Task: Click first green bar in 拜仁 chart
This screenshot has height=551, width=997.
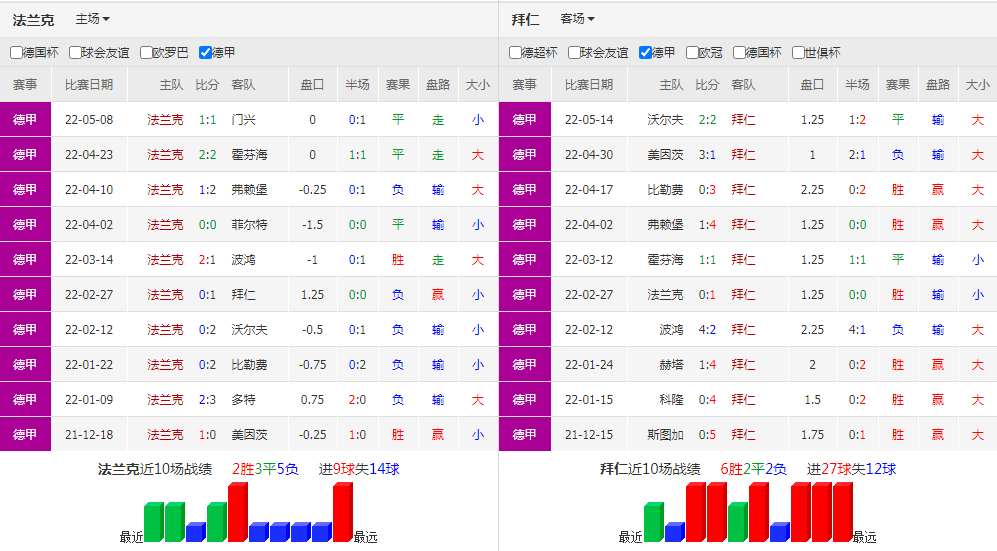Action: click(654, 522)
